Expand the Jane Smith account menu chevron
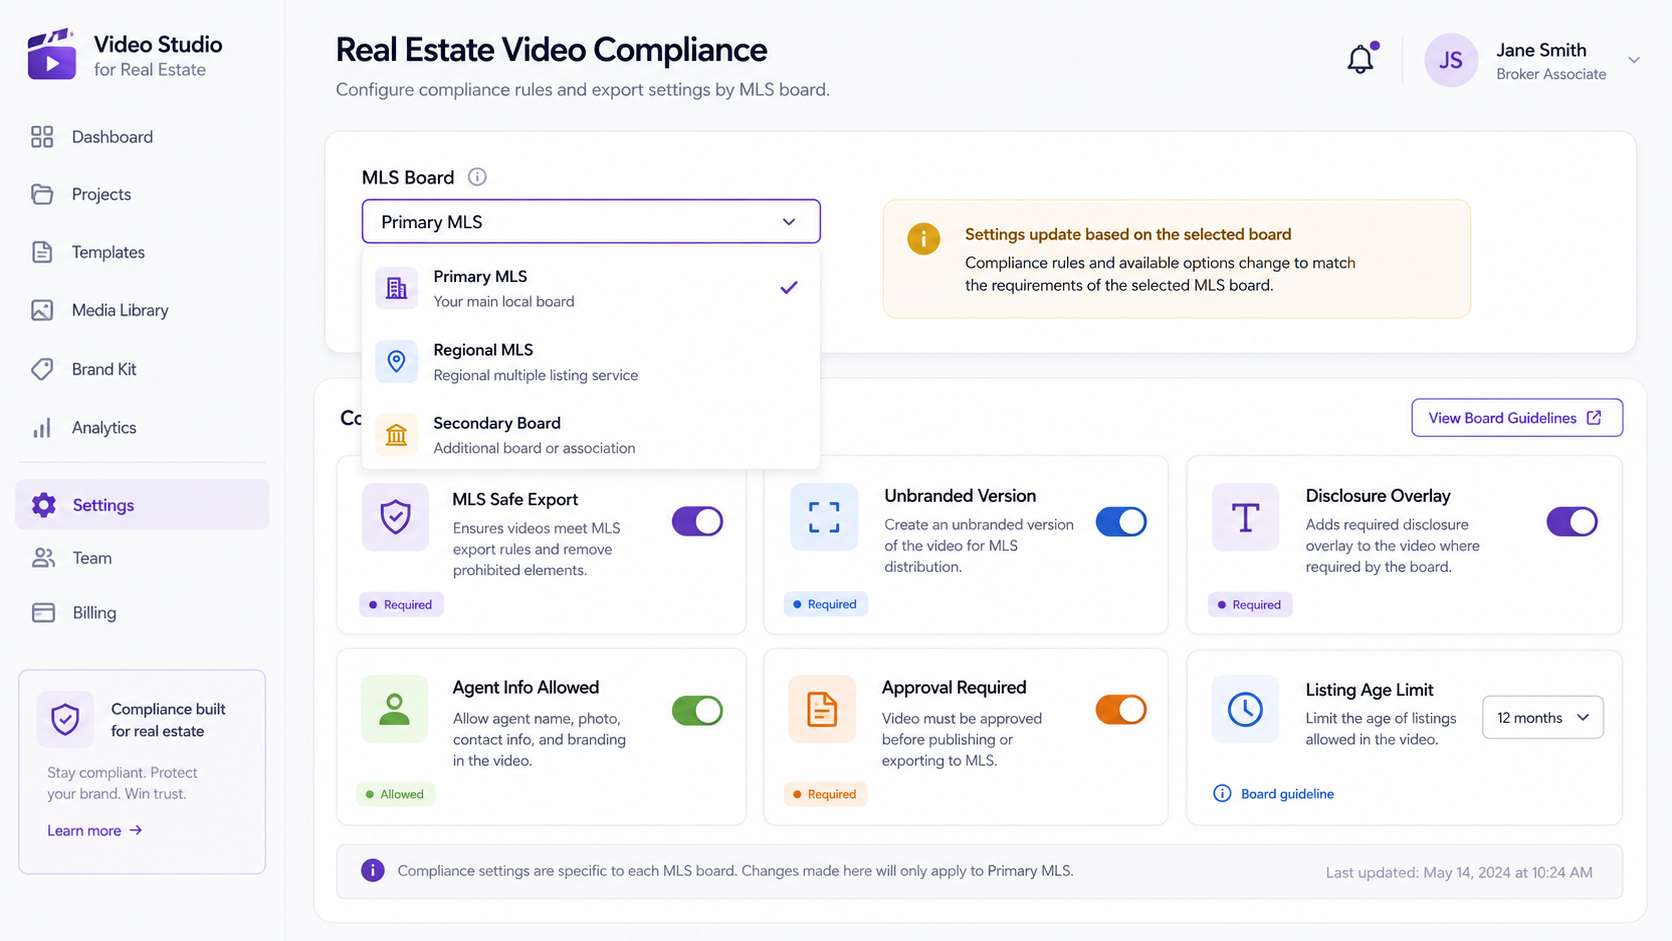Viewport: 1672px width, 941px height. click(x=1633, y=60)
